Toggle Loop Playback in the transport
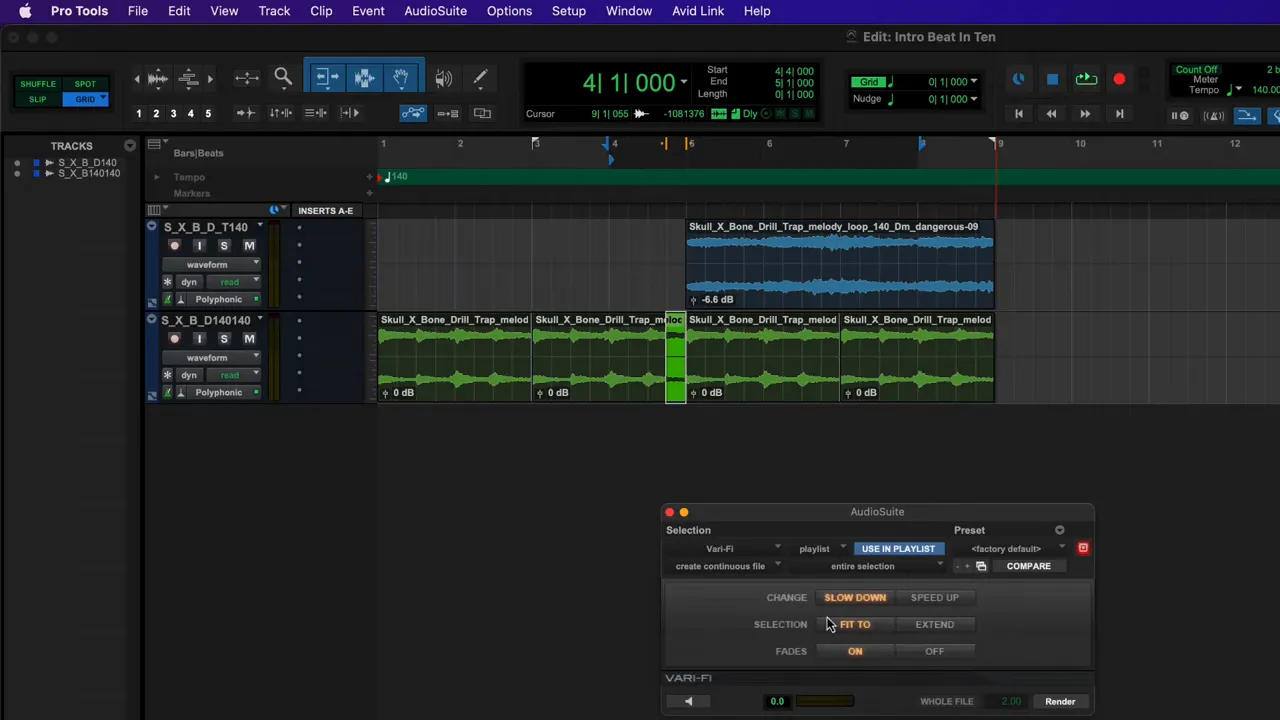This screenshot has width=1280, height=720. click(1086, 79)
